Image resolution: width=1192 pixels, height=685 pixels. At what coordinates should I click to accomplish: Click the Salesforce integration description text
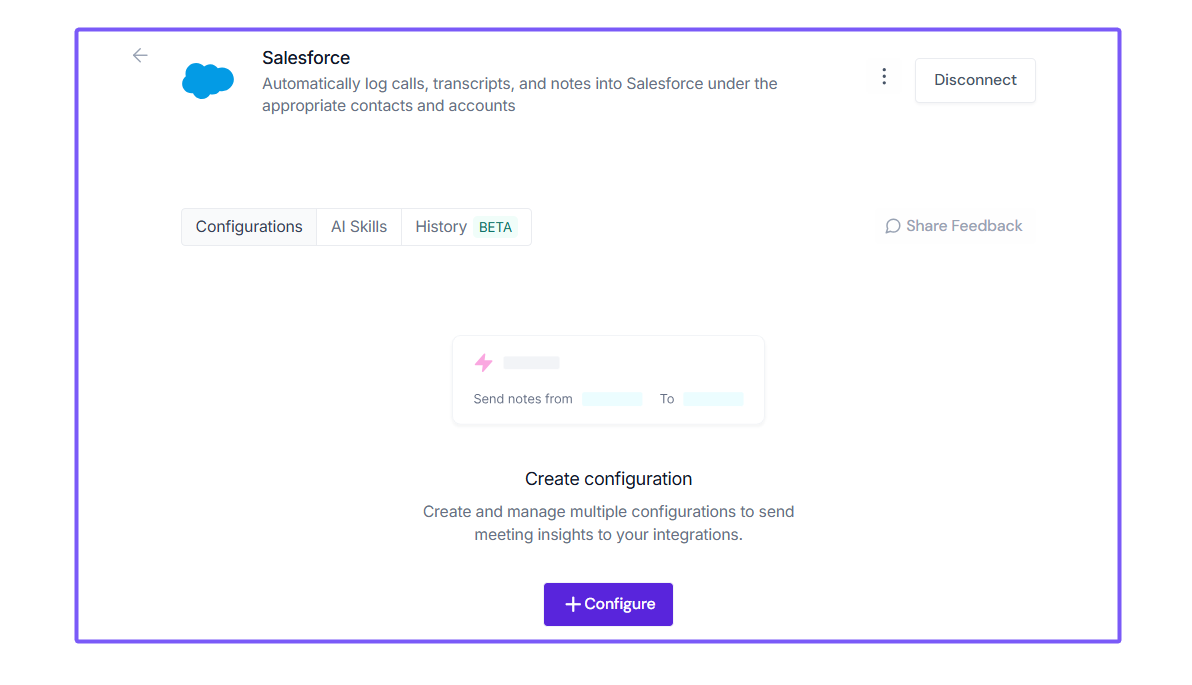pos(519,95)
